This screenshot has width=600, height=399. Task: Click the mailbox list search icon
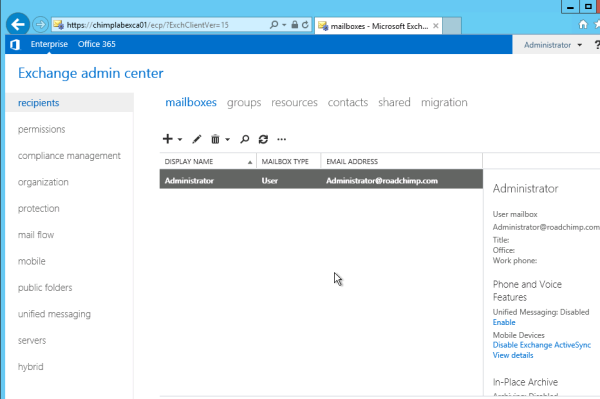245,139
